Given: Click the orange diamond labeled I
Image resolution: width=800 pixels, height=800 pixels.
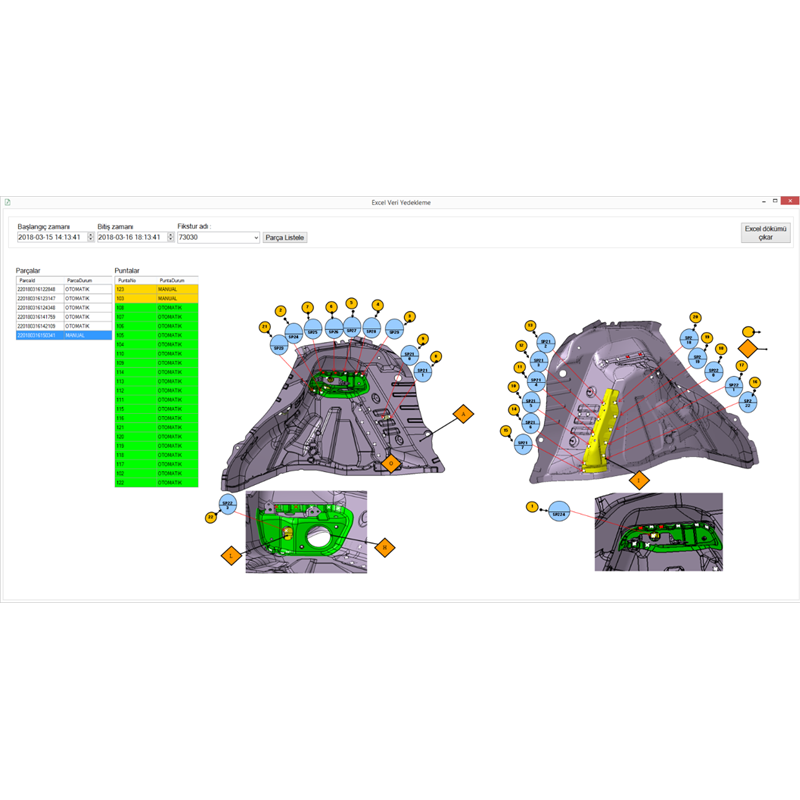Looking at the screenshot, I should tap(639, 480).
